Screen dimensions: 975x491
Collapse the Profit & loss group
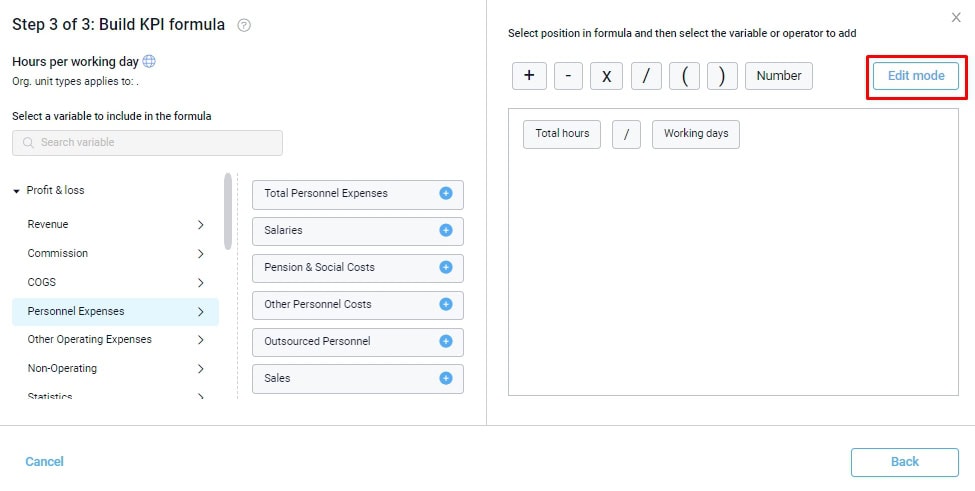pyautogui.click(x=17, y=191)
